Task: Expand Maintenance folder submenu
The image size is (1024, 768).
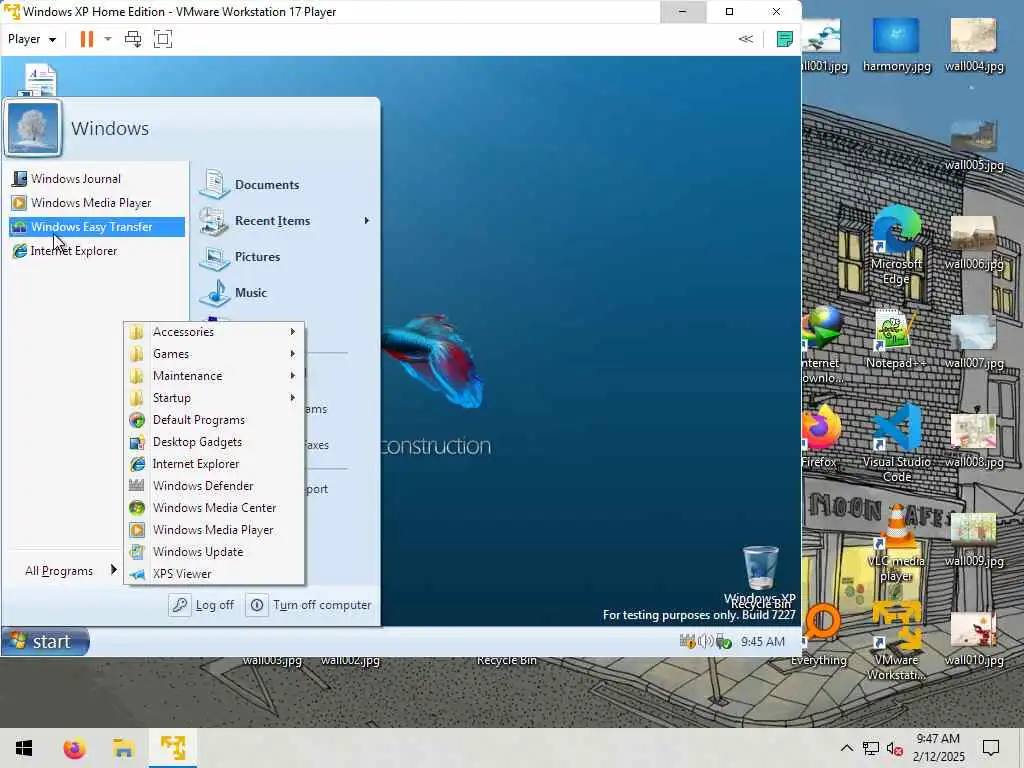Action: 214,376
